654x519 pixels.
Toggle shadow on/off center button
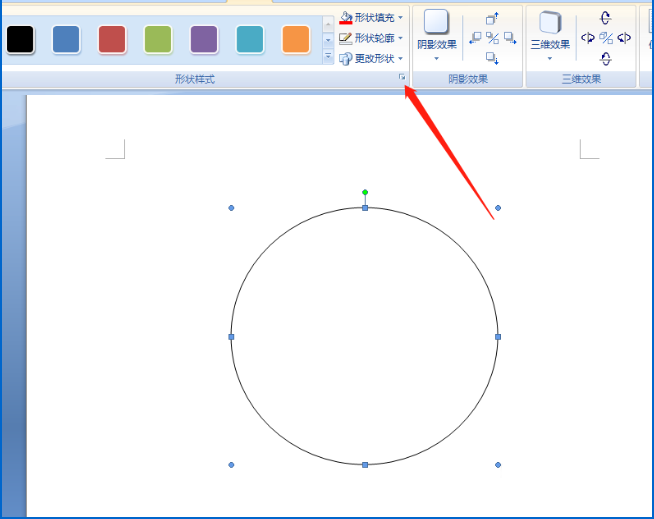tap(492, 38)
